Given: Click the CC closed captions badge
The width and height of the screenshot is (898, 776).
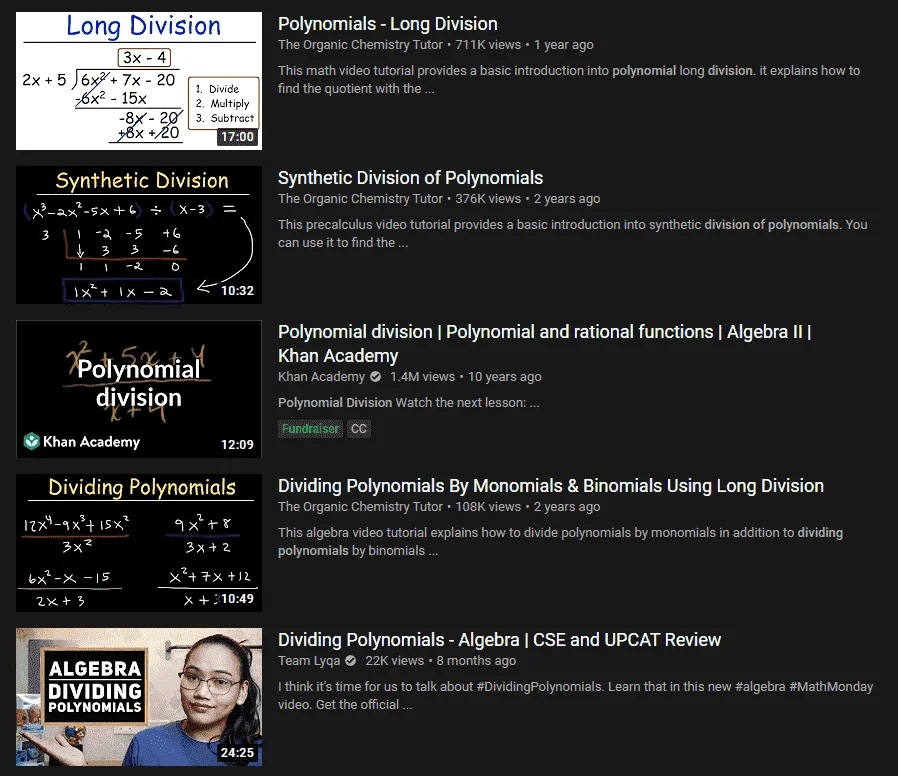Looking at the screenshot, I should [359, 429].
